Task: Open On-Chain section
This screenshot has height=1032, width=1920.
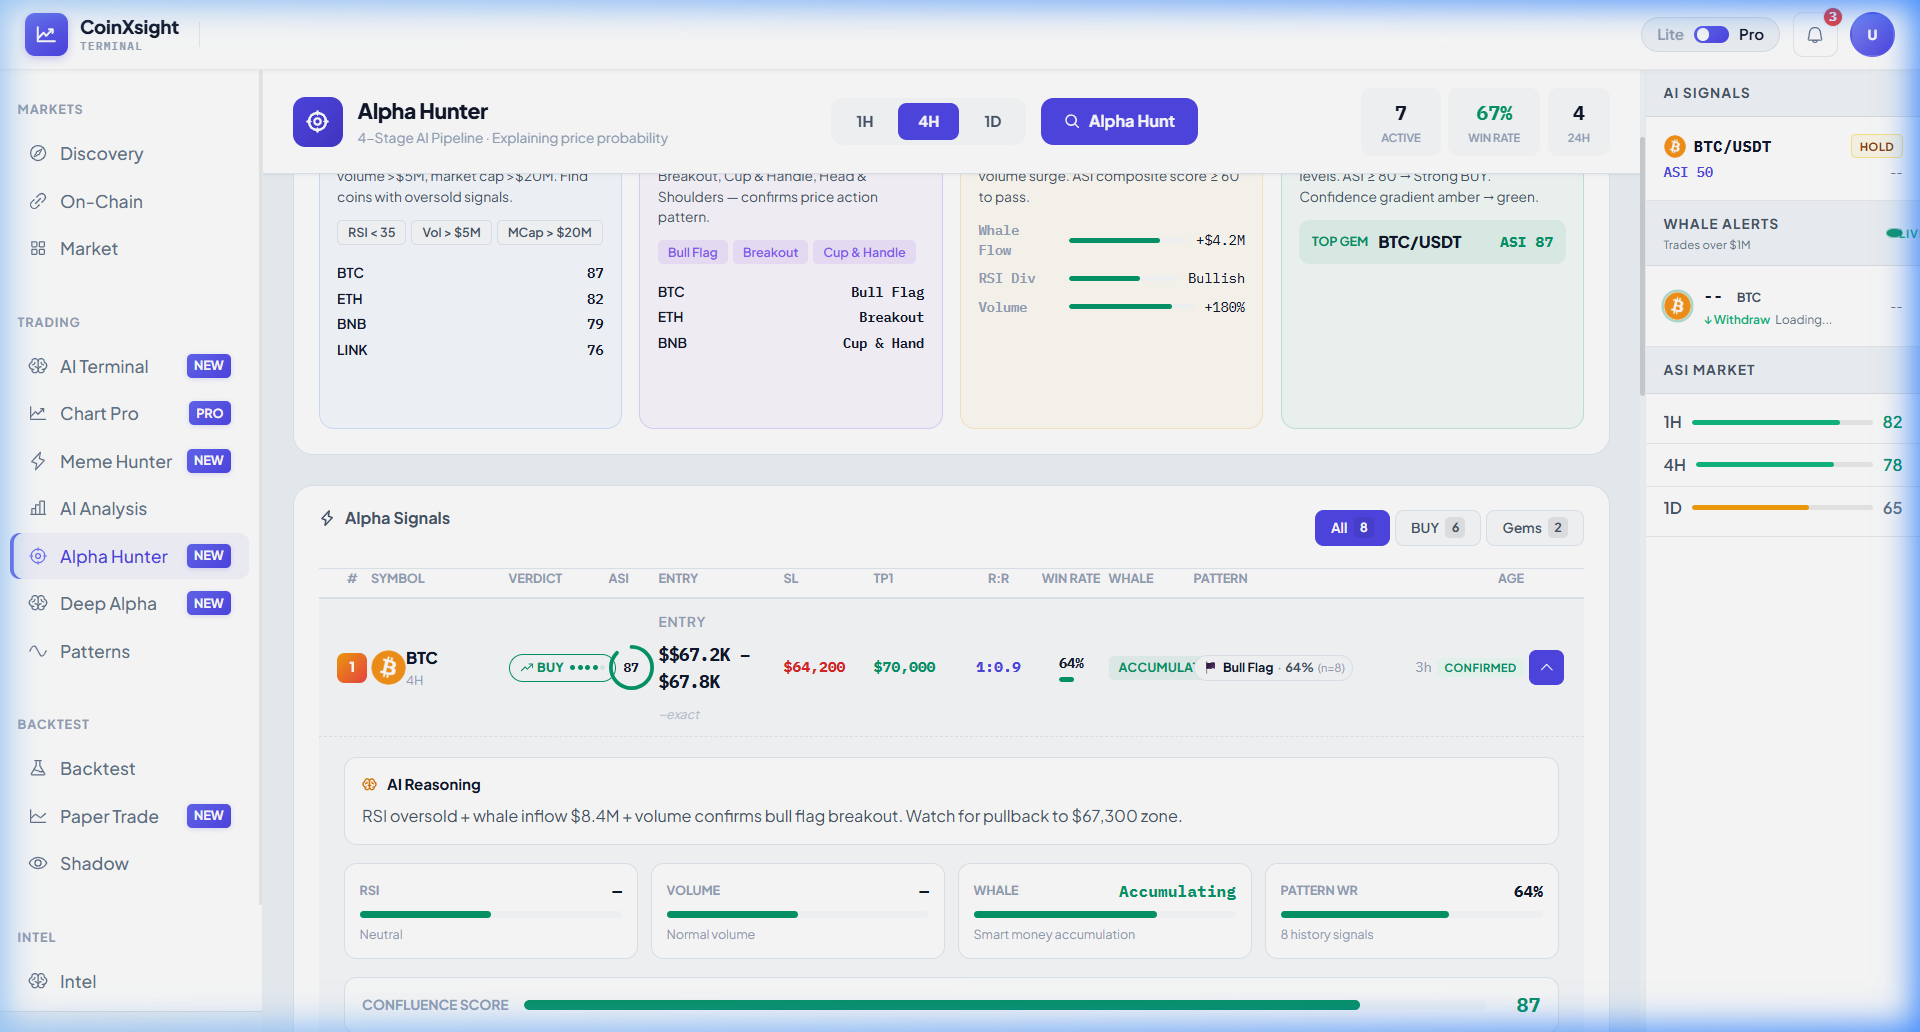Action: pyautogui.click(x=130, y=202)
